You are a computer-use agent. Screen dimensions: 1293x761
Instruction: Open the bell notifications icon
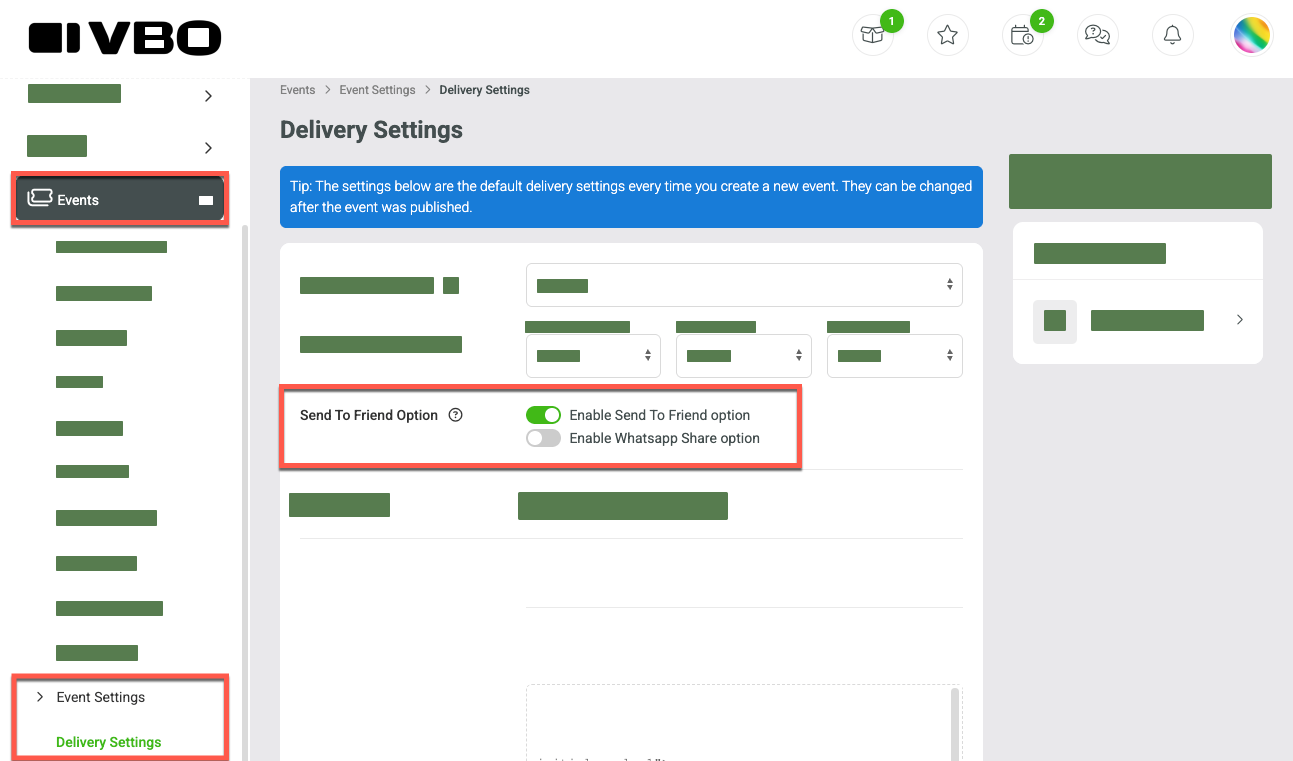tap(1173, 36)
